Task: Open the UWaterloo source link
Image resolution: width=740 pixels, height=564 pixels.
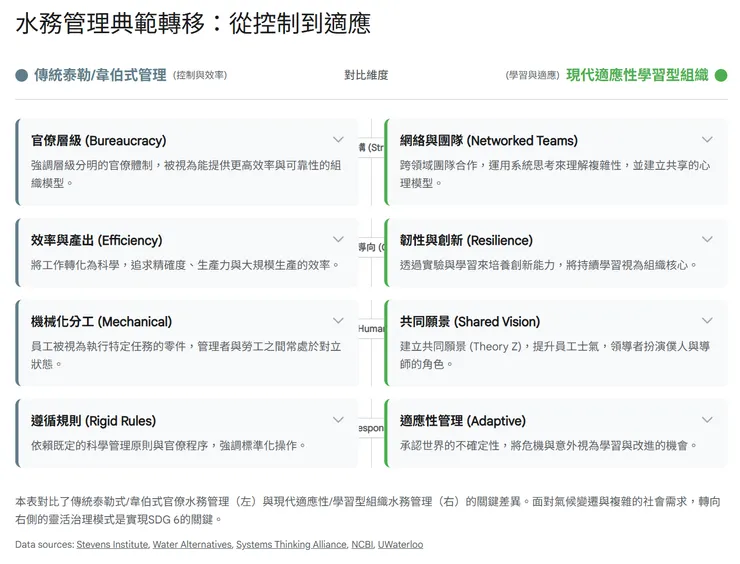Action: click(400, 544)
